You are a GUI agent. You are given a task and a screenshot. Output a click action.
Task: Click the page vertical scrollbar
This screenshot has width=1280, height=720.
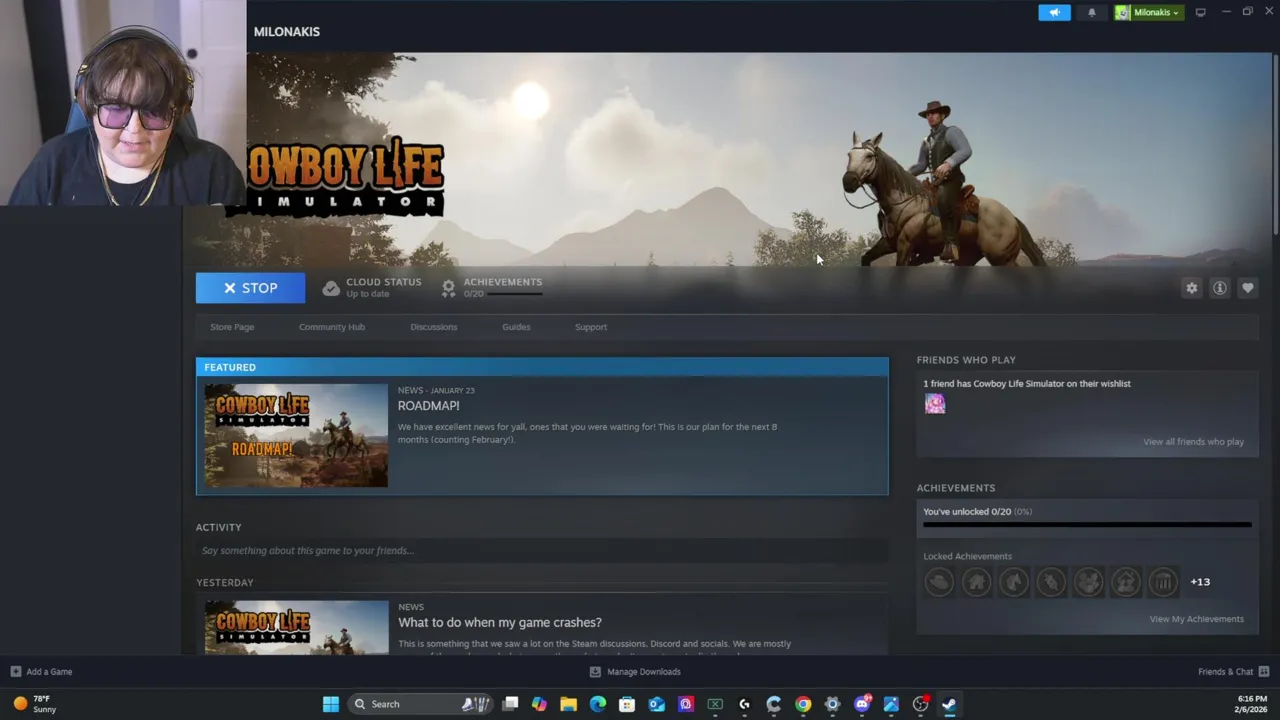(x=1275, y=145)
